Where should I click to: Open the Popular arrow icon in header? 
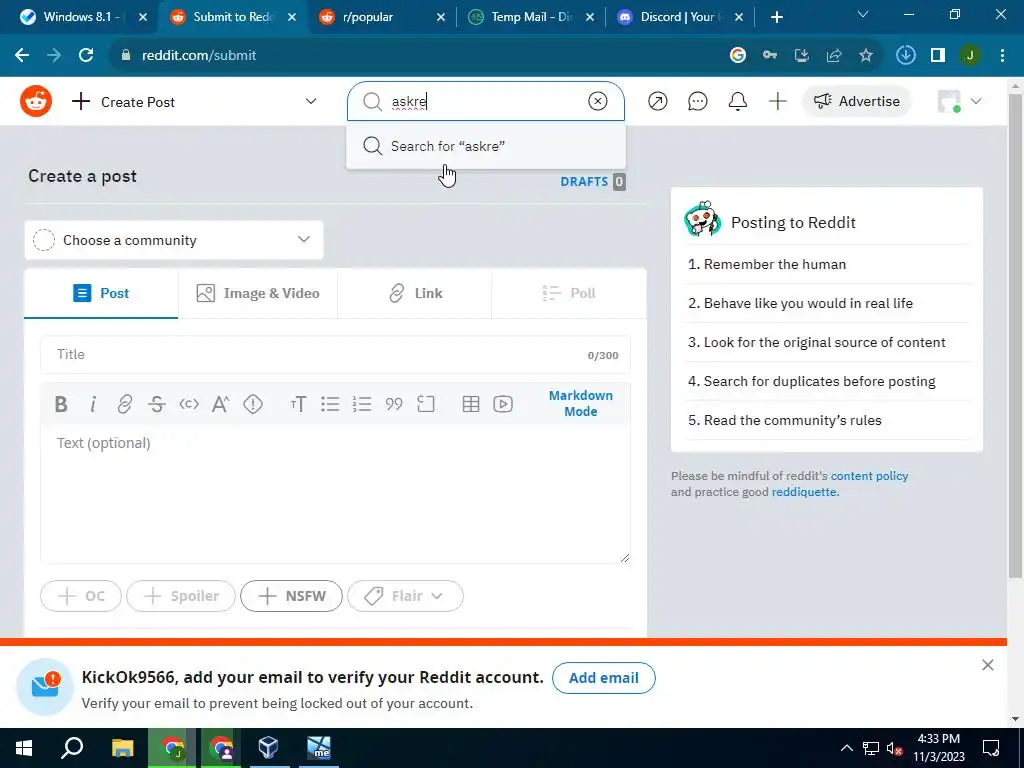click(658, 101)
